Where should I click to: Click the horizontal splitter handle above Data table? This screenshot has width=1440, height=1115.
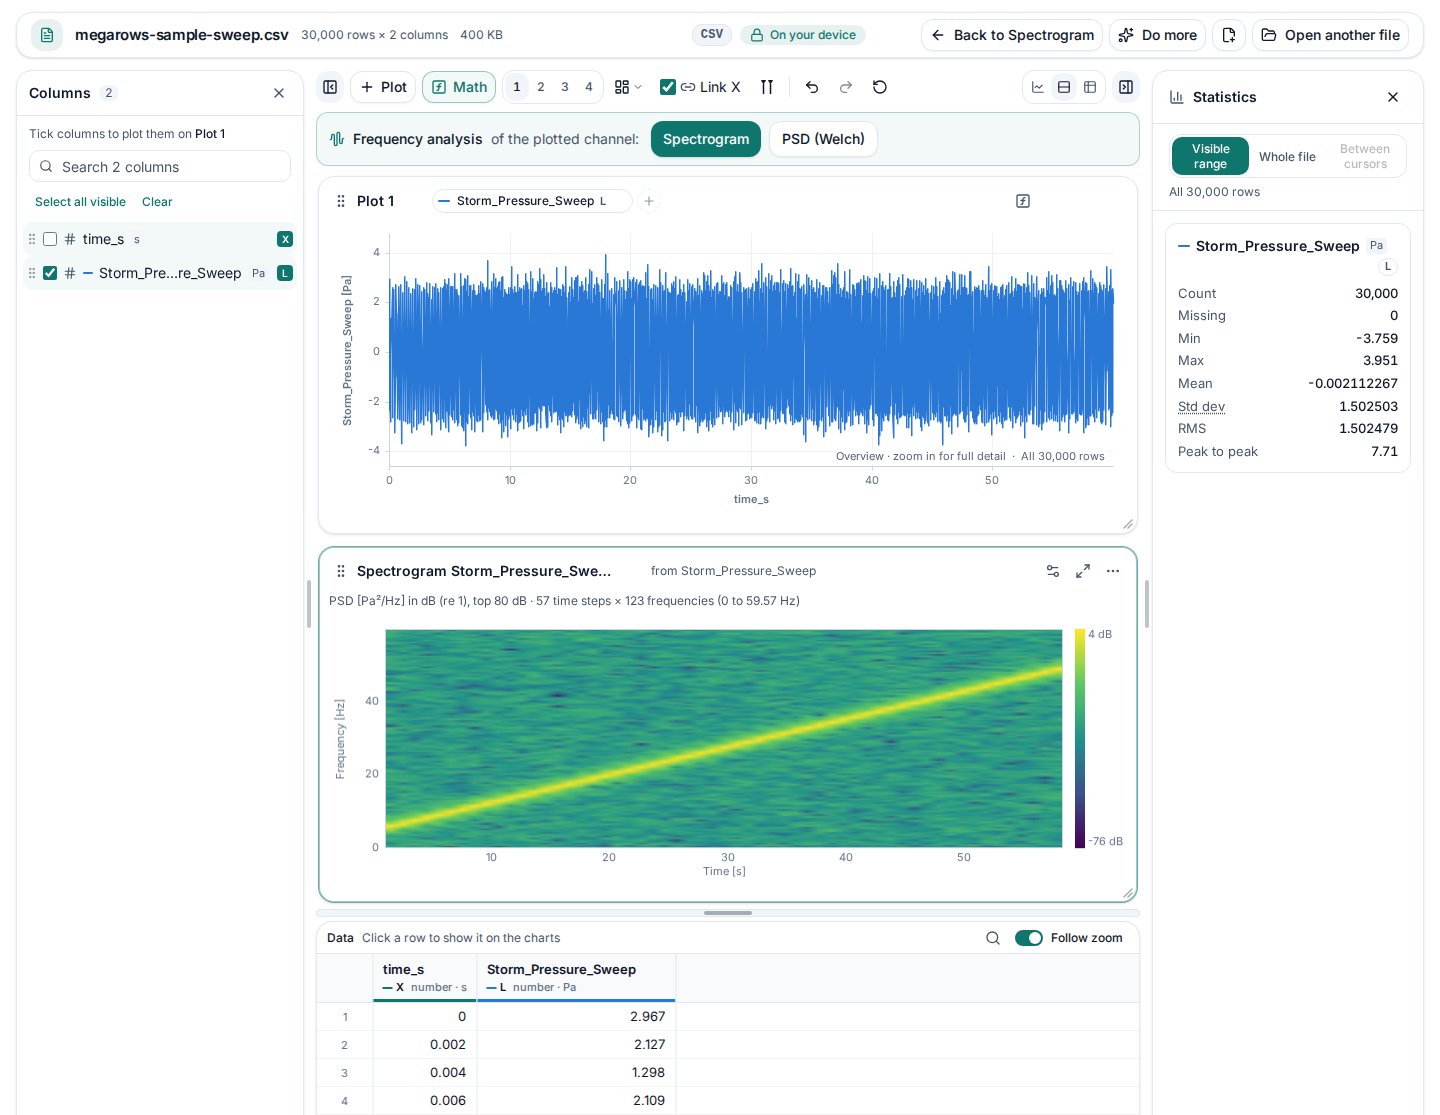[728, 913]
